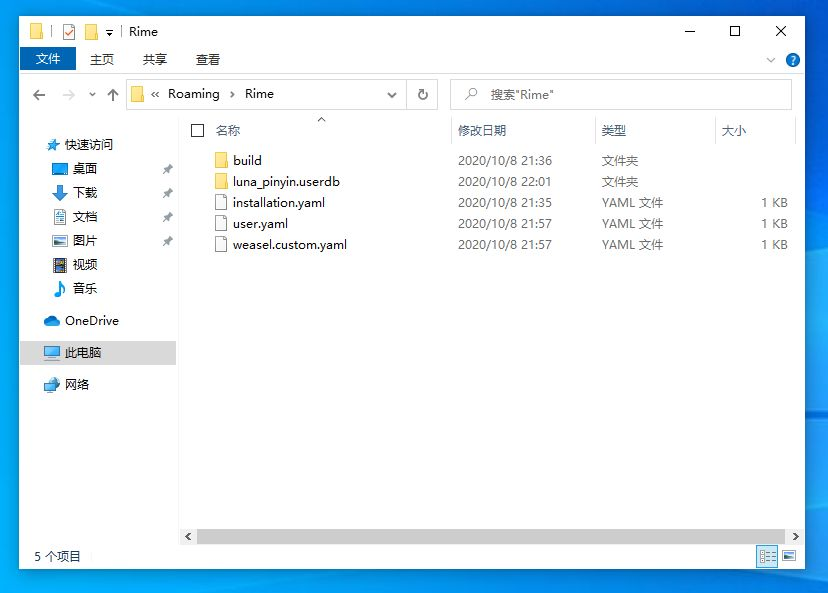Screen dimensions: 828x593
Task: Click inside the 搜索"Rime" search box
Action: pyautogui.click(x=620, y=93)
